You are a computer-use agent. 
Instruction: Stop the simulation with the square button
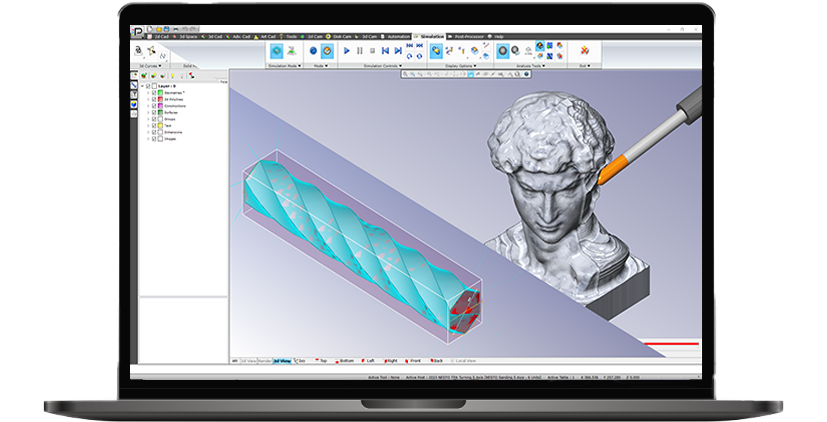click(372, 51)
